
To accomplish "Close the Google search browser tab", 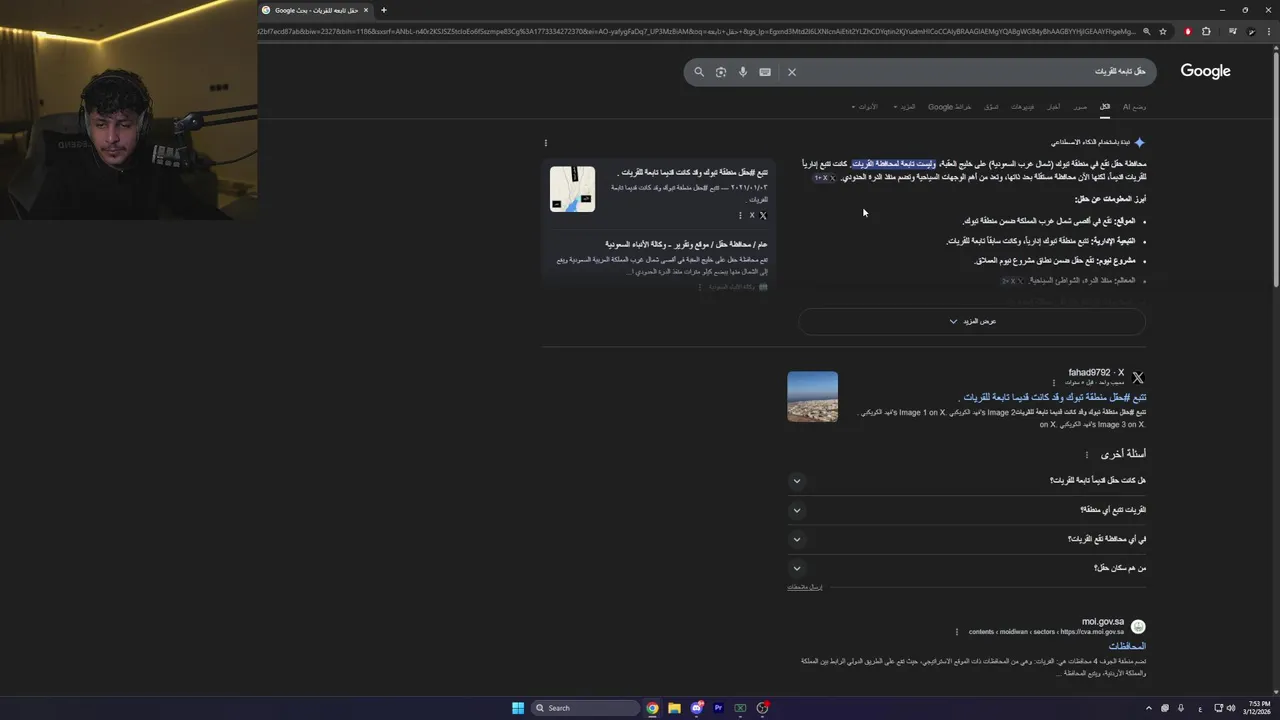I will (x=366, y=10).
